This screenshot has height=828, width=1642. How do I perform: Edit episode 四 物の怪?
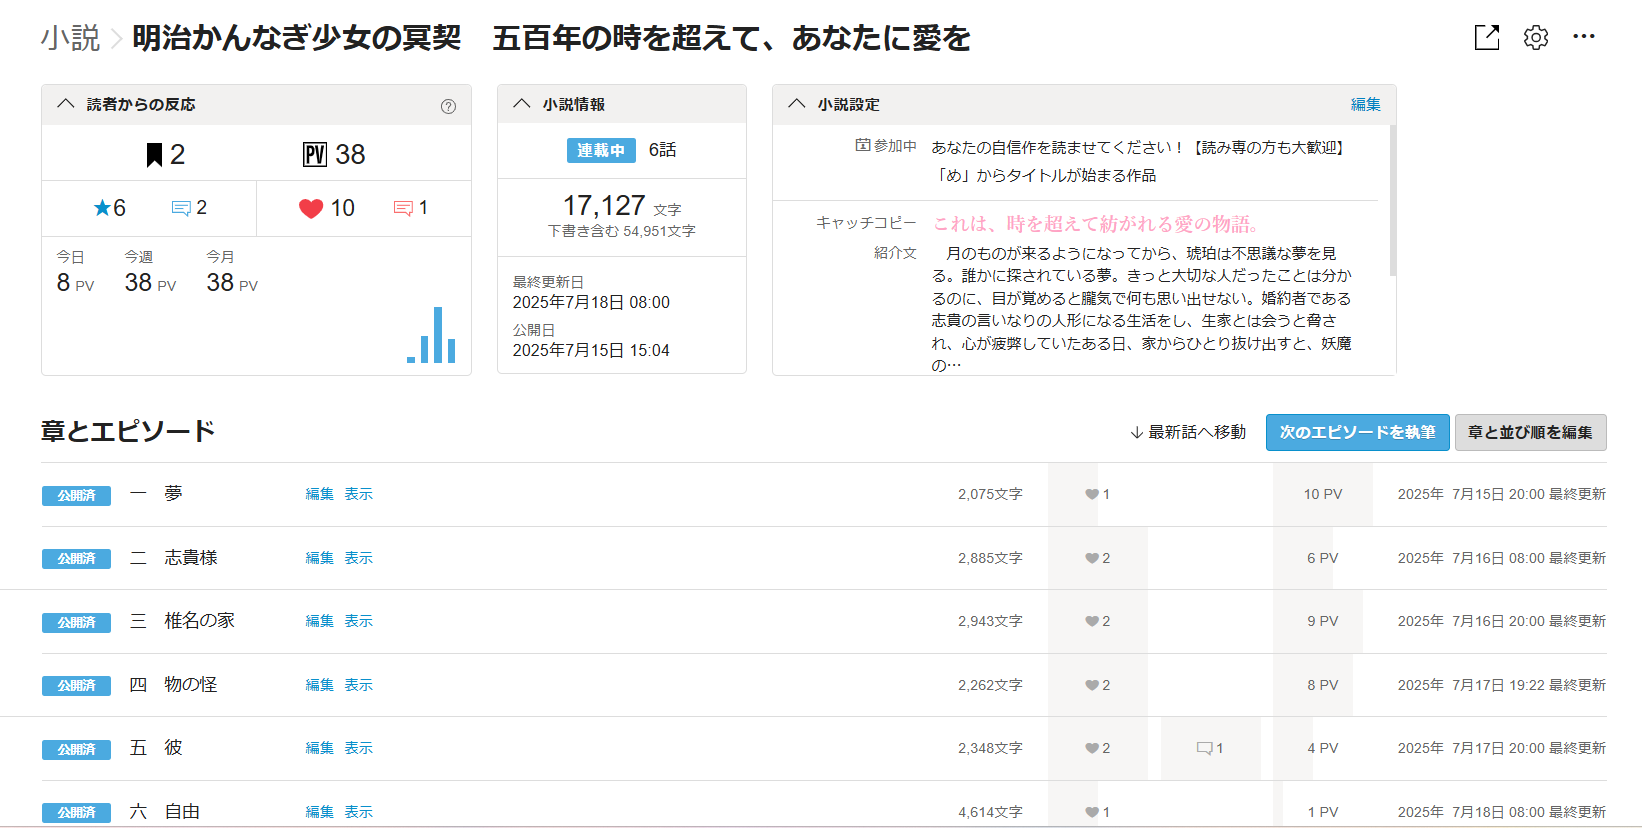click(x=320, y=685)
